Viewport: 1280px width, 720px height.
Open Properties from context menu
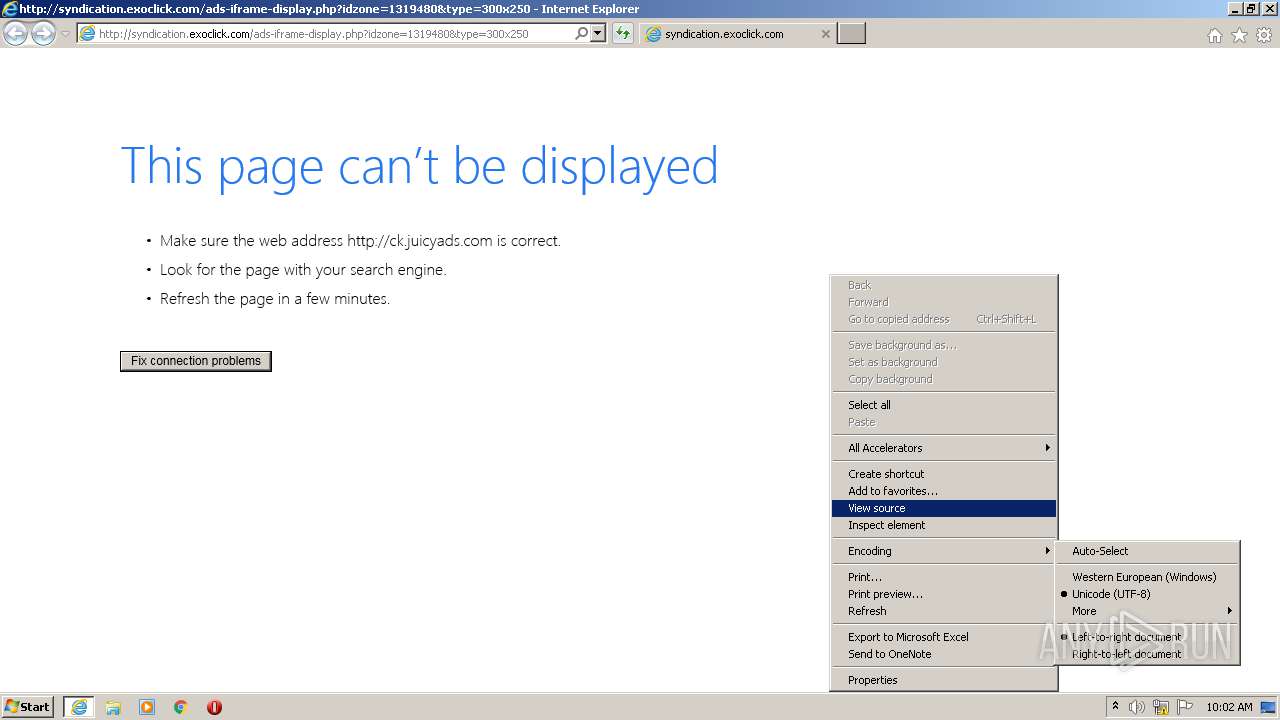pyautogui.click(x=944, y=680)
